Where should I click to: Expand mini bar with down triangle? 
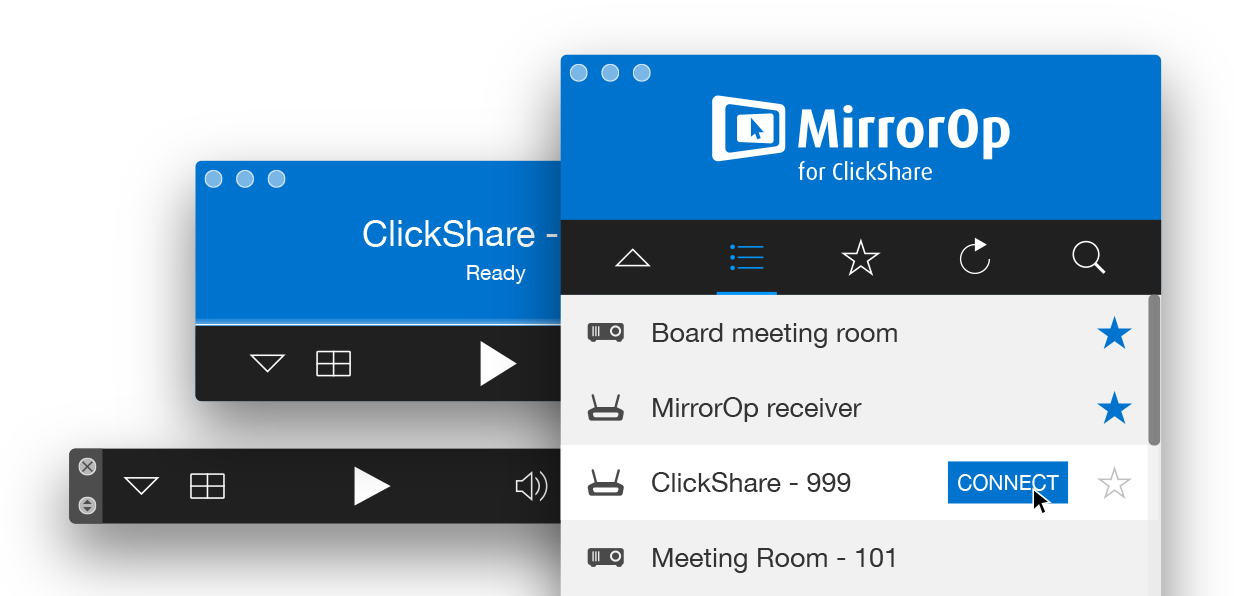(142, 487)
